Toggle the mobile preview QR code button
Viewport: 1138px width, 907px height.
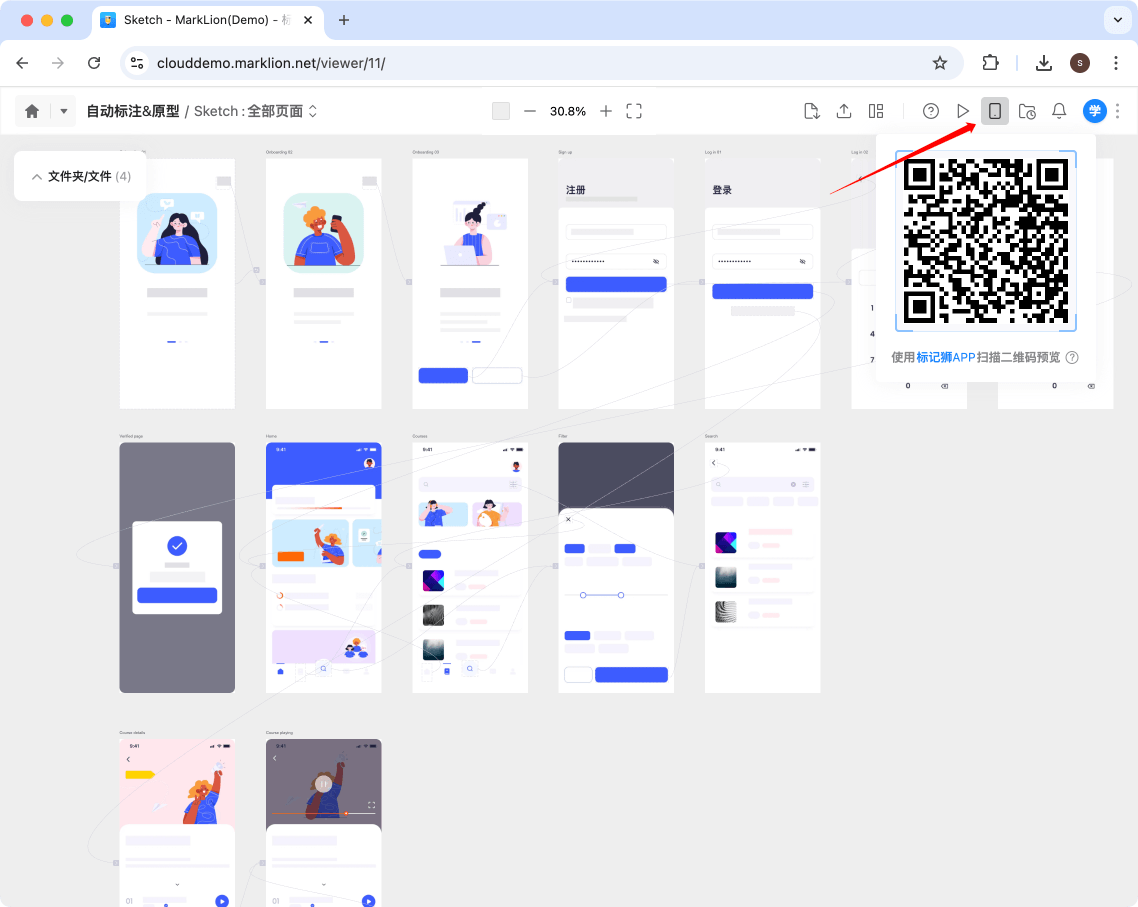(x=995, y=111)
